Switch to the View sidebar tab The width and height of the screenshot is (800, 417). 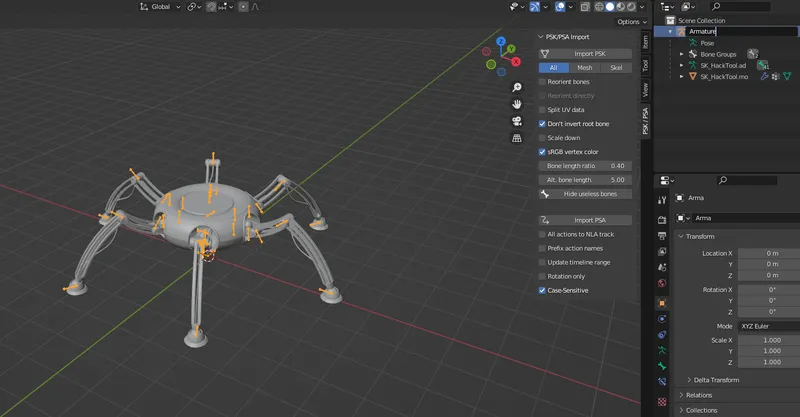[645, 89]
